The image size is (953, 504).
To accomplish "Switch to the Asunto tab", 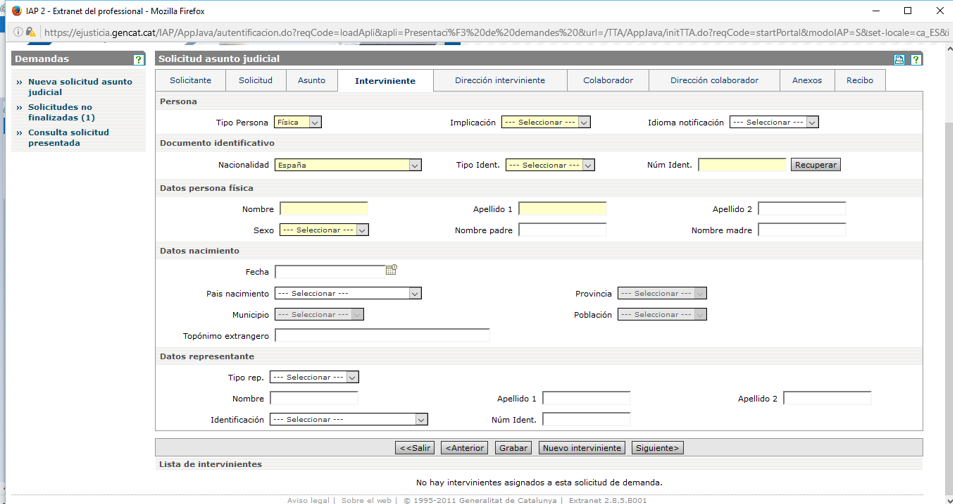I will pos(311,80).
